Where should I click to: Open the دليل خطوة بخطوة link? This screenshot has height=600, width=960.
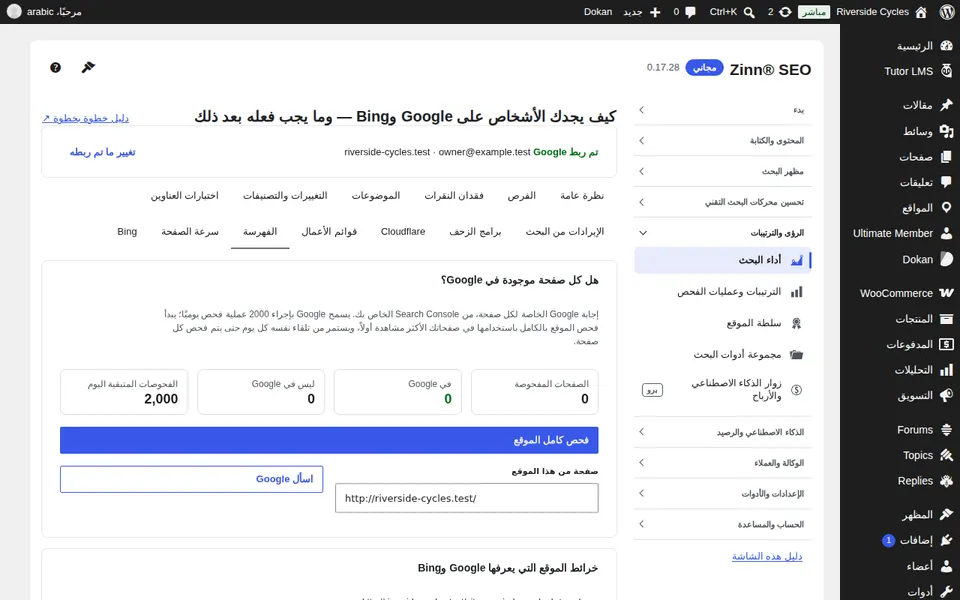pos(85,118)
